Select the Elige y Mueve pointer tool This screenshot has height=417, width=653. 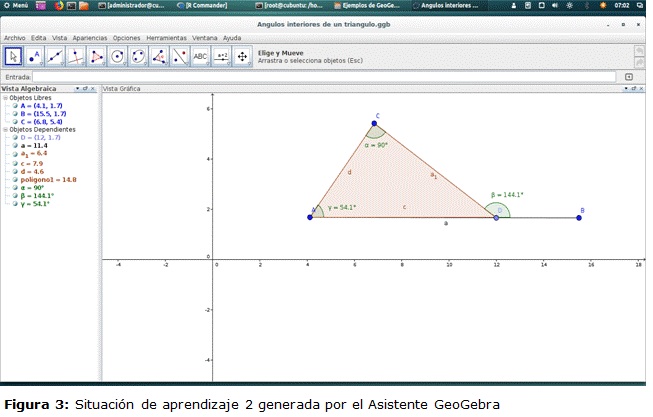coord(13,56)
